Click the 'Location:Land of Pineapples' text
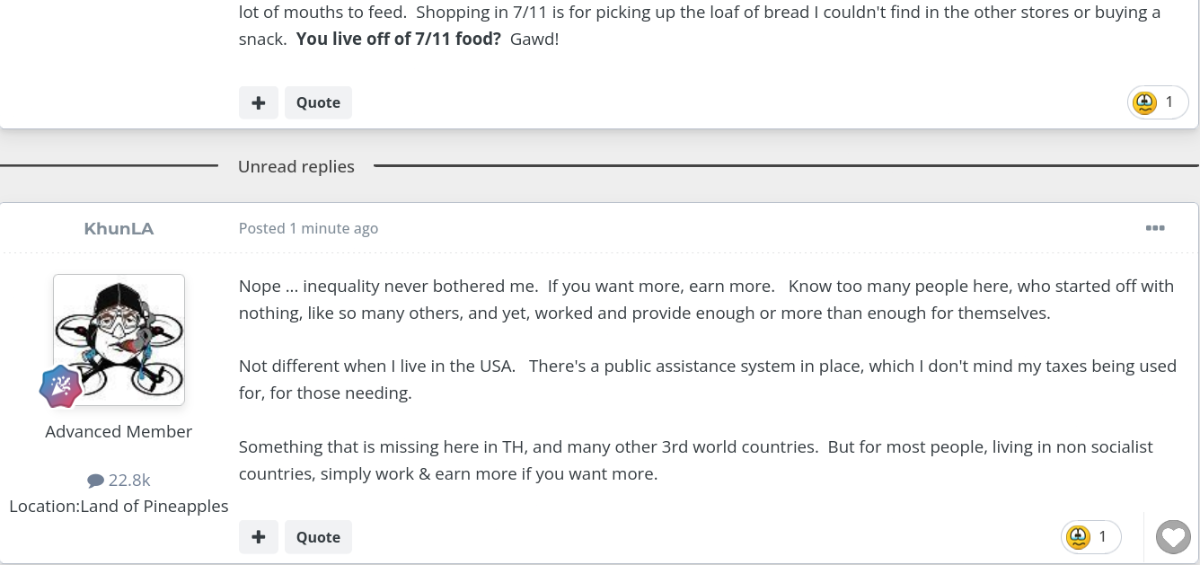 (x=119, y=506)
